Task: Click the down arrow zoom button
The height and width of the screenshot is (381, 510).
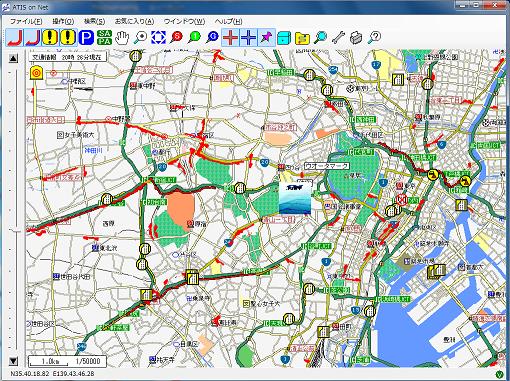Action: 13,361
